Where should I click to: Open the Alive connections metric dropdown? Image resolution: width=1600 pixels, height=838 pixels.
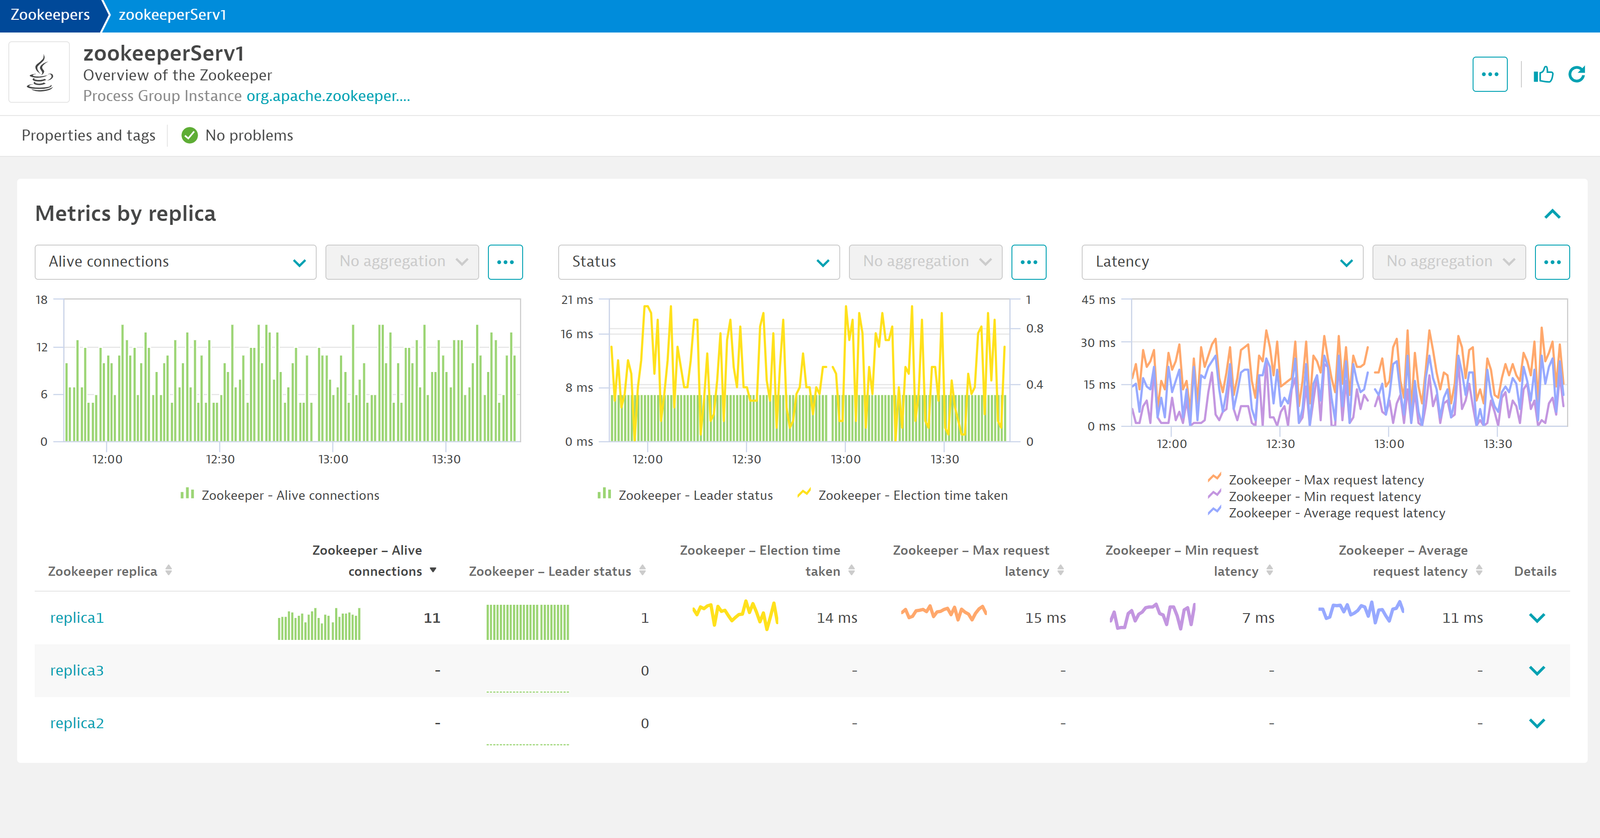(176, 262)
